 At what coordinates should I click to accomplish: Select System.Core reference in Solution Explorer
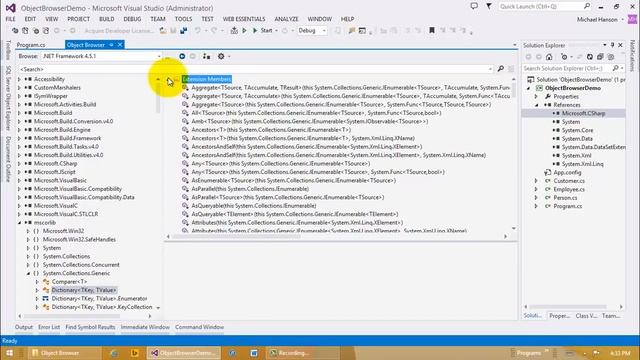[577, 131]
